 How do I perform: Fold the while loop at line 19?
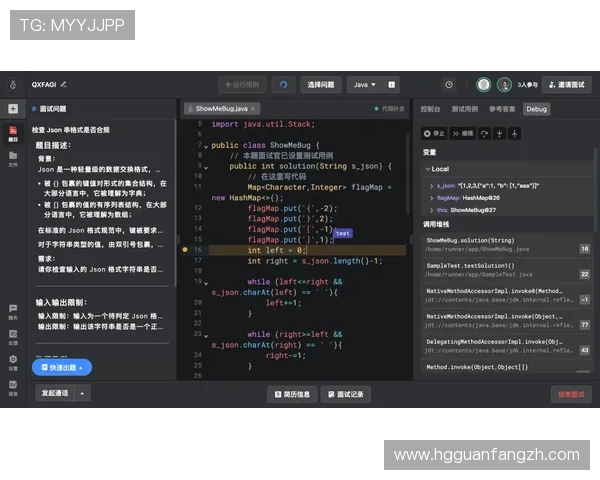206,283
